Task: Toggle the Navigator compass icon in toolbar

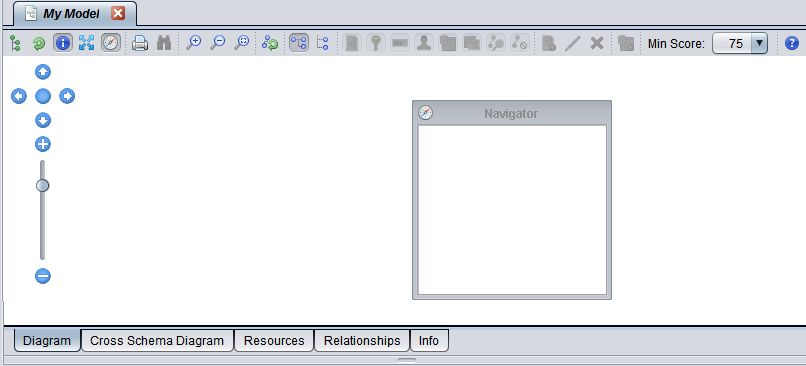Action: pos(111,43)
